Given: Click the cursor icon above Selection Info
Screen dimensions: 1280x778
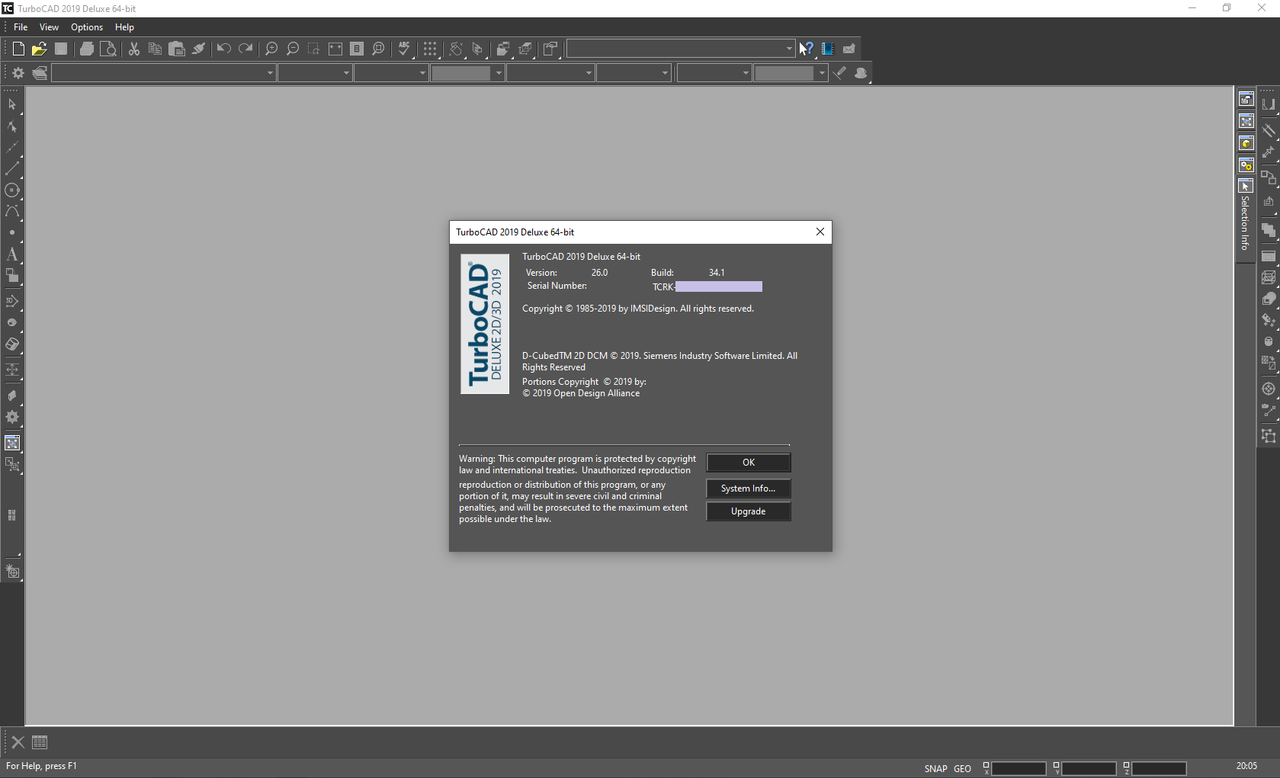Looking at the screenshot, I should pyautogui.click(x=1246, y=187).
